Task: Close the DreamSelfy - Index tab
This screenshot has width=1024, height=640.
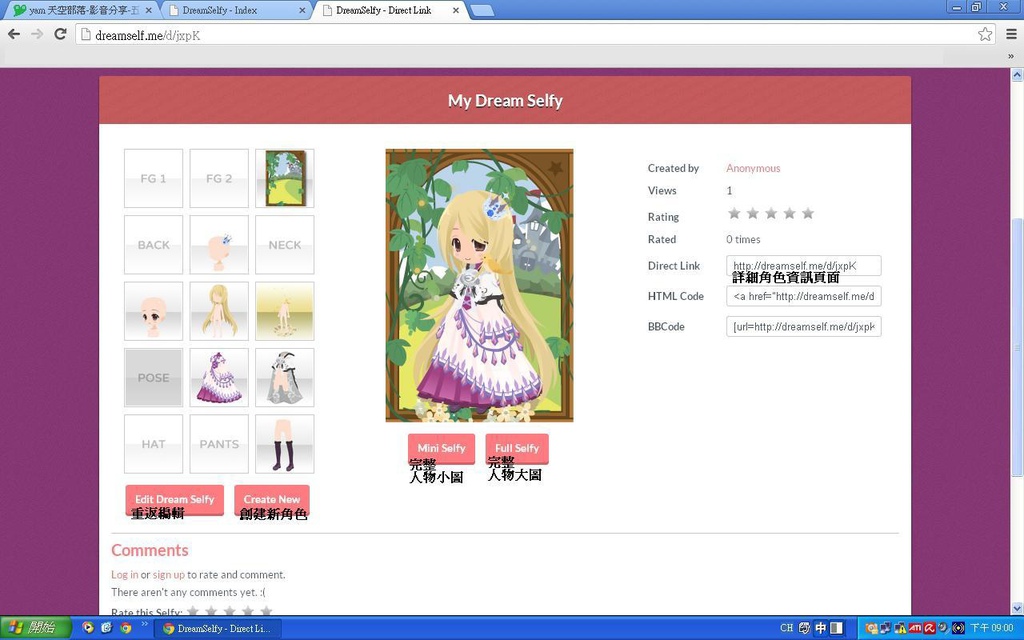Action: click(302, 10)
